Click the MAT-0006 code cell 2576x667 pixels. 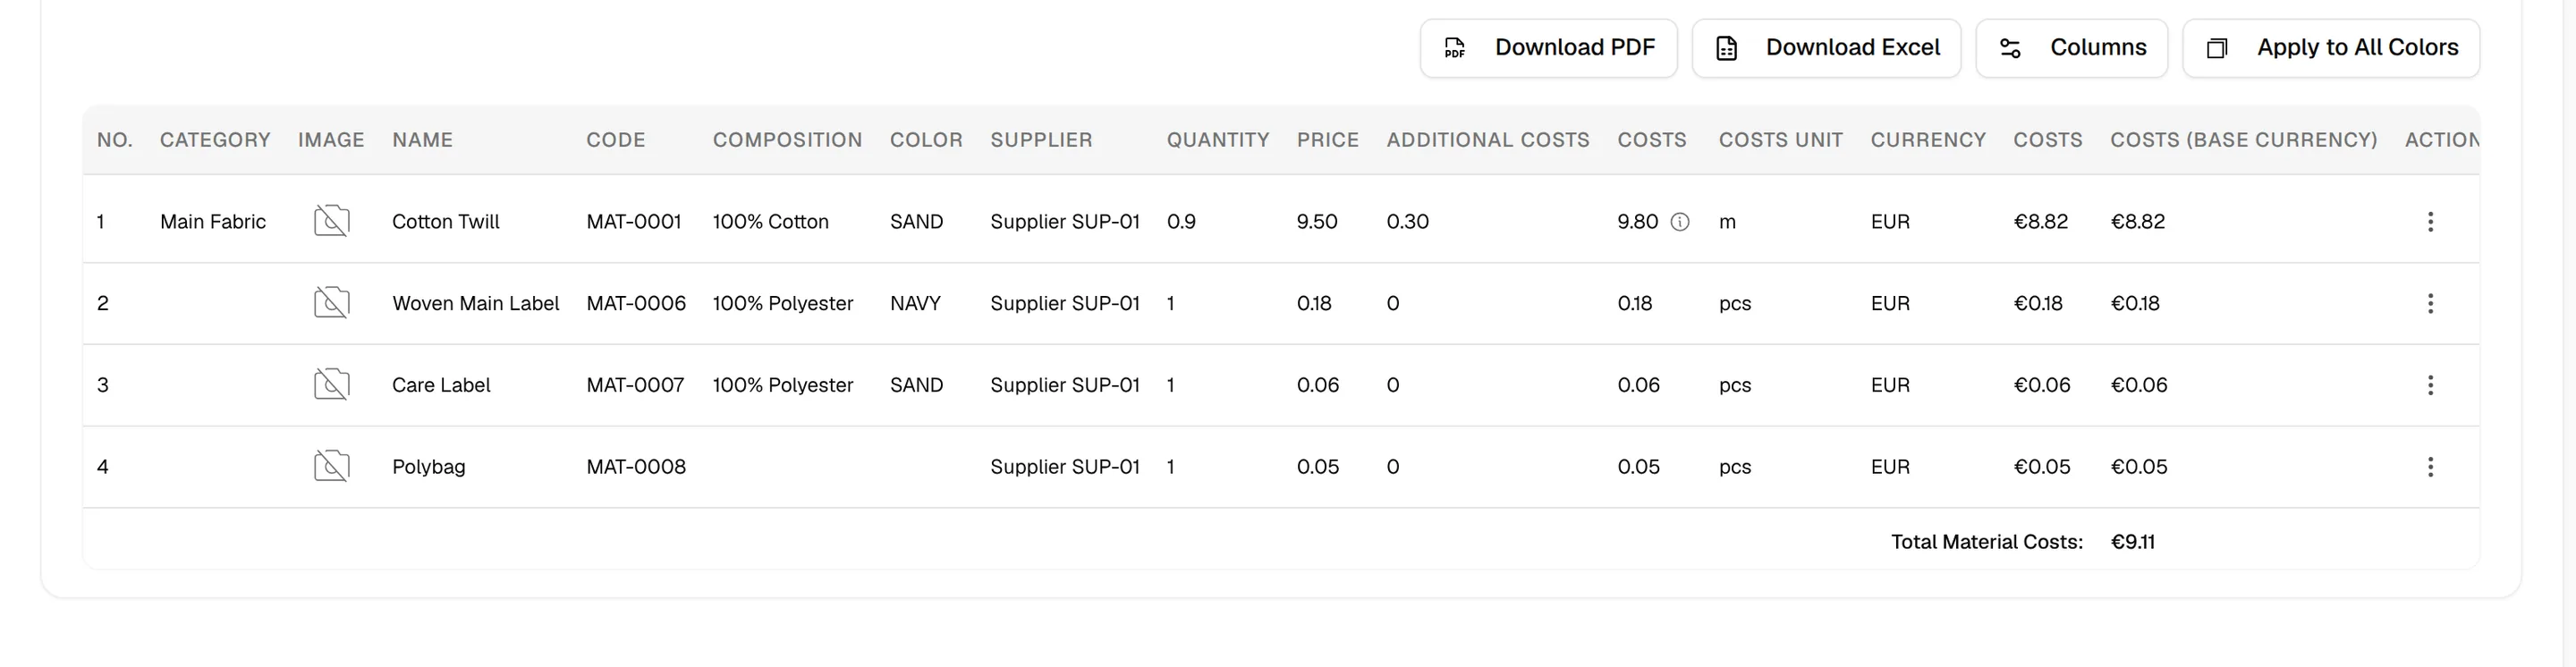point(636,303)
